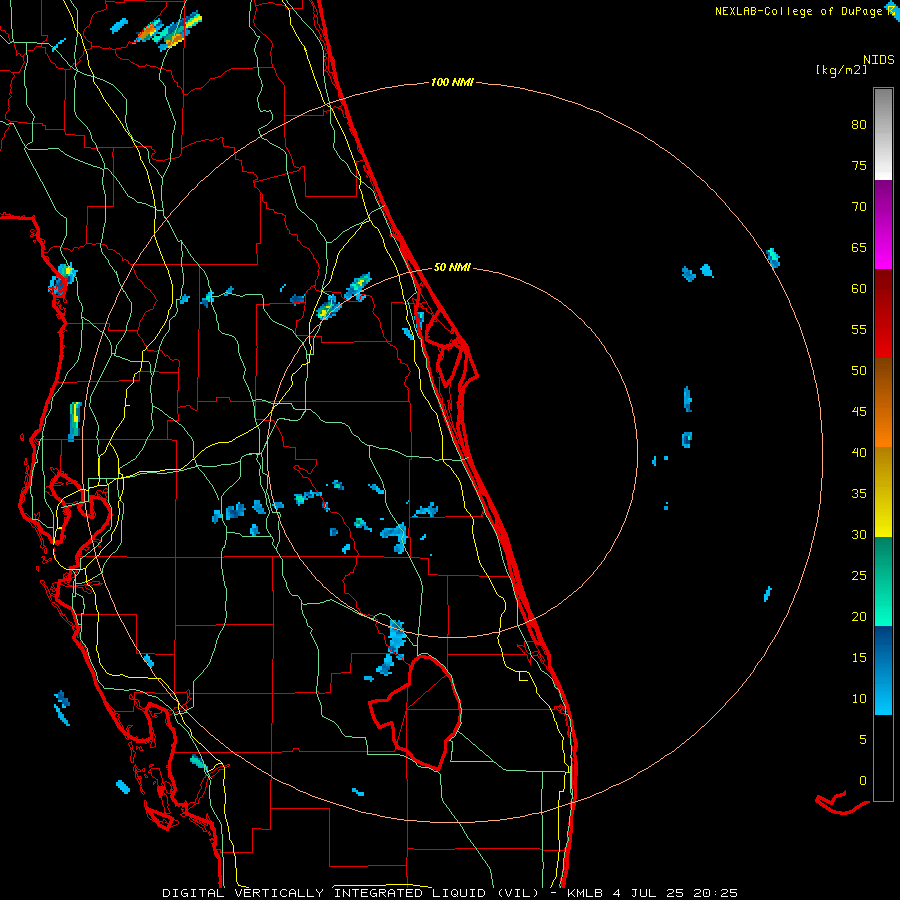The width and height of the screenshot is (900, 900).
Task: Select the "50 NMI" range ring label
Action: pyautogui.click(x=452, y=267)
